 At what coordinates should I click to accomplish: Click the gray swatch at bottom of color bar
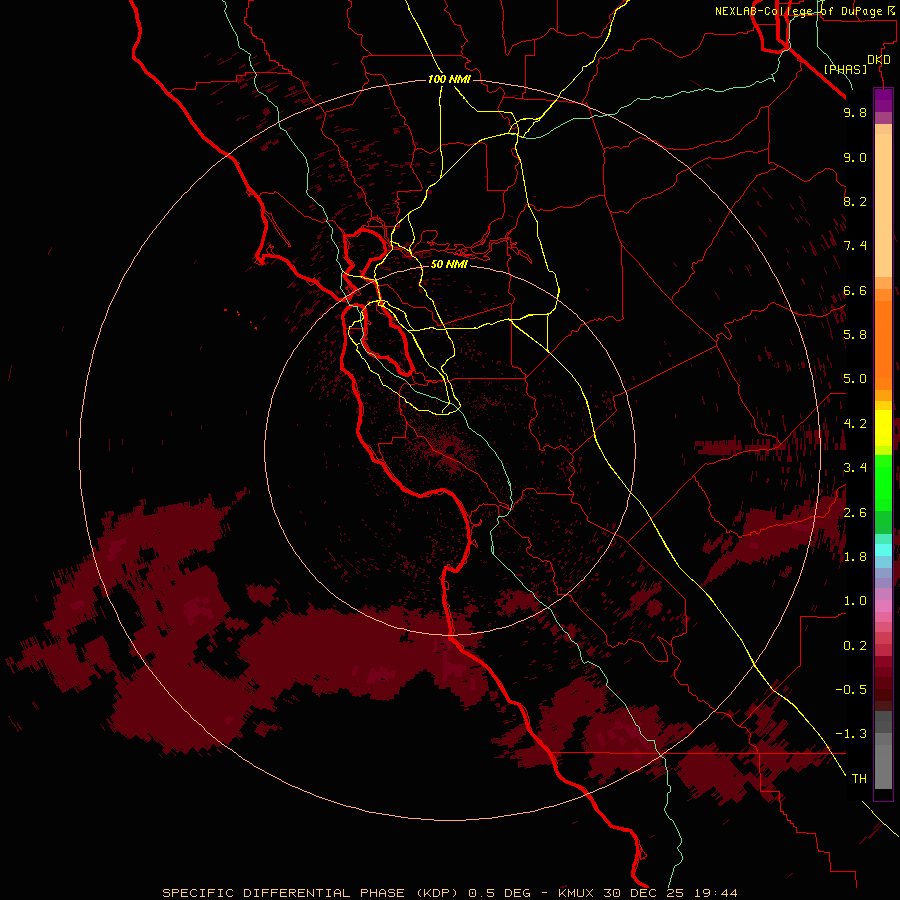point(883,766)
